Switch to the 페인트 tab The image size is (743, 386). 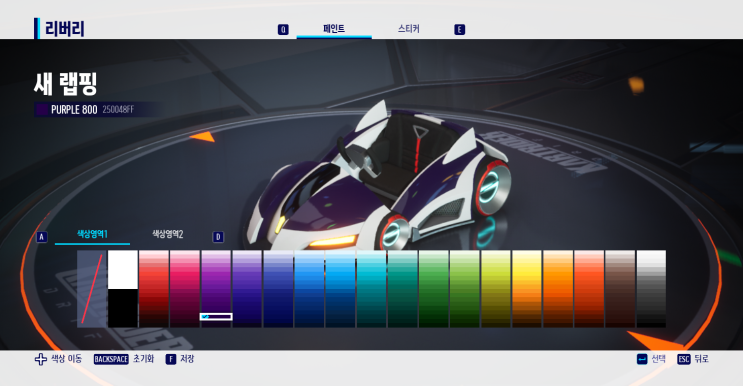pyautogui.click(x=334, y=29)
